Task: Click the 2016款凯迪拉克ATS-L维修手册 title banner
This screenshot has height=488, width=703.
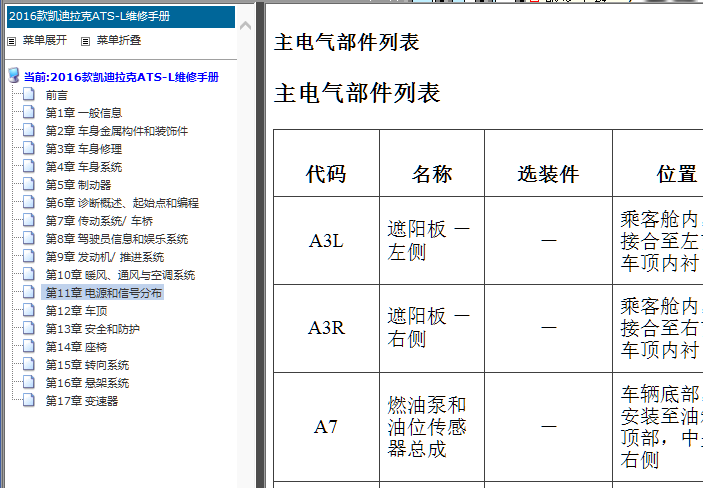Action: [121, 17]
